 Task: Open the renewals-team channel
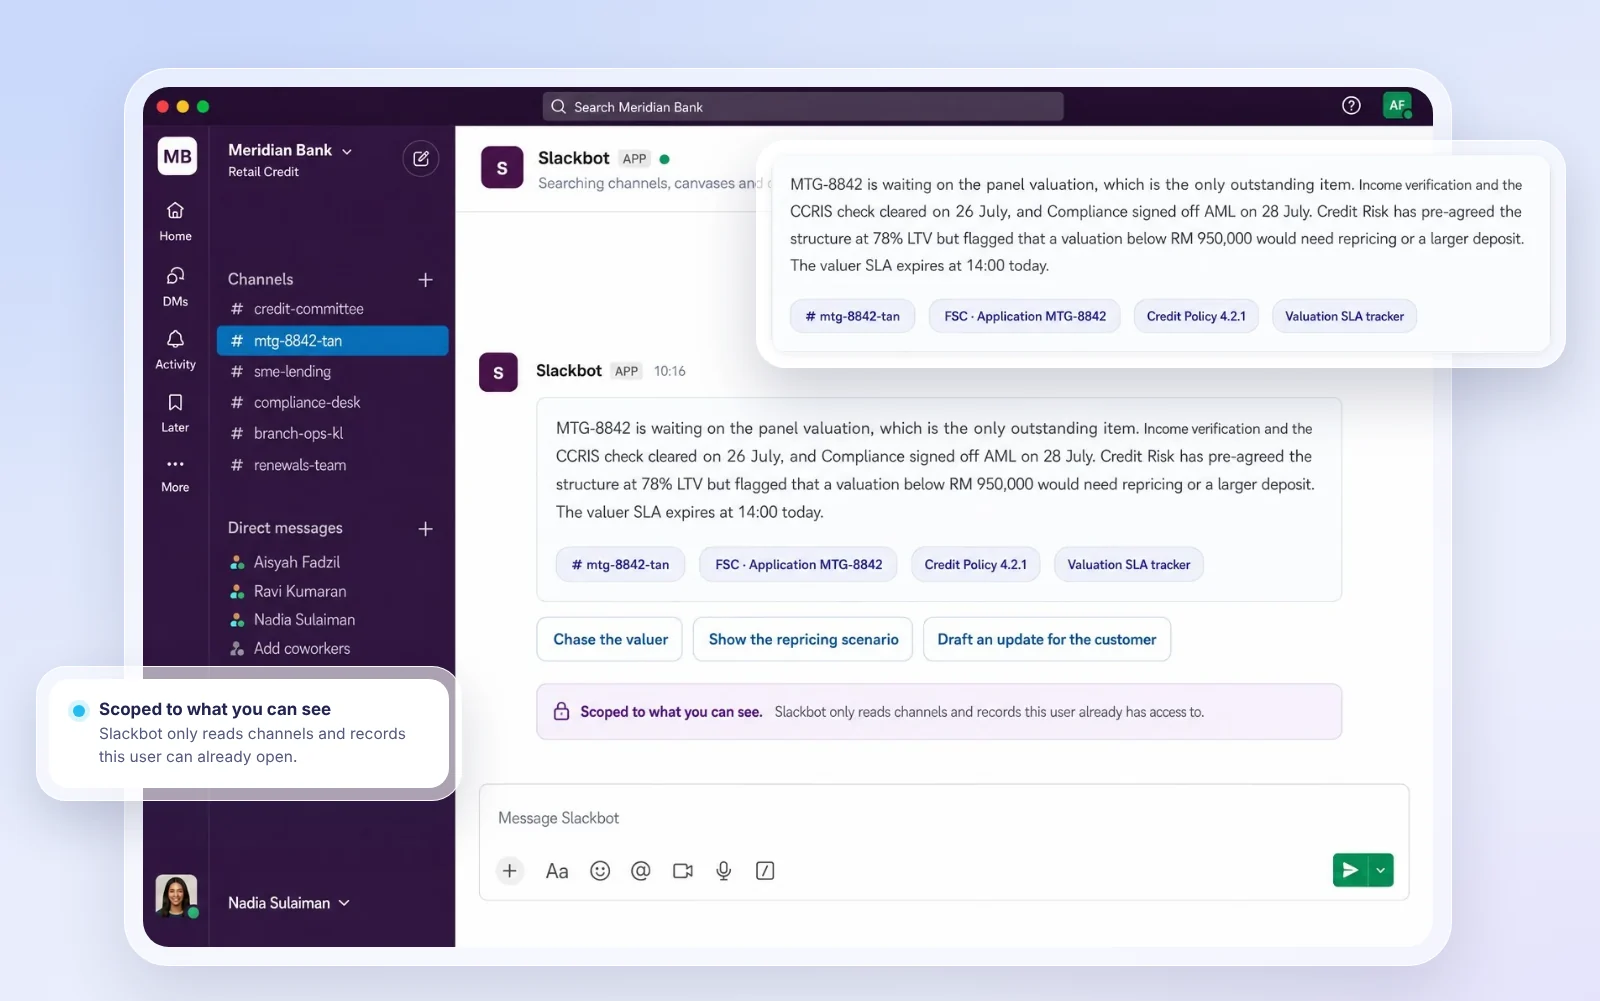[x=332, y=465]
